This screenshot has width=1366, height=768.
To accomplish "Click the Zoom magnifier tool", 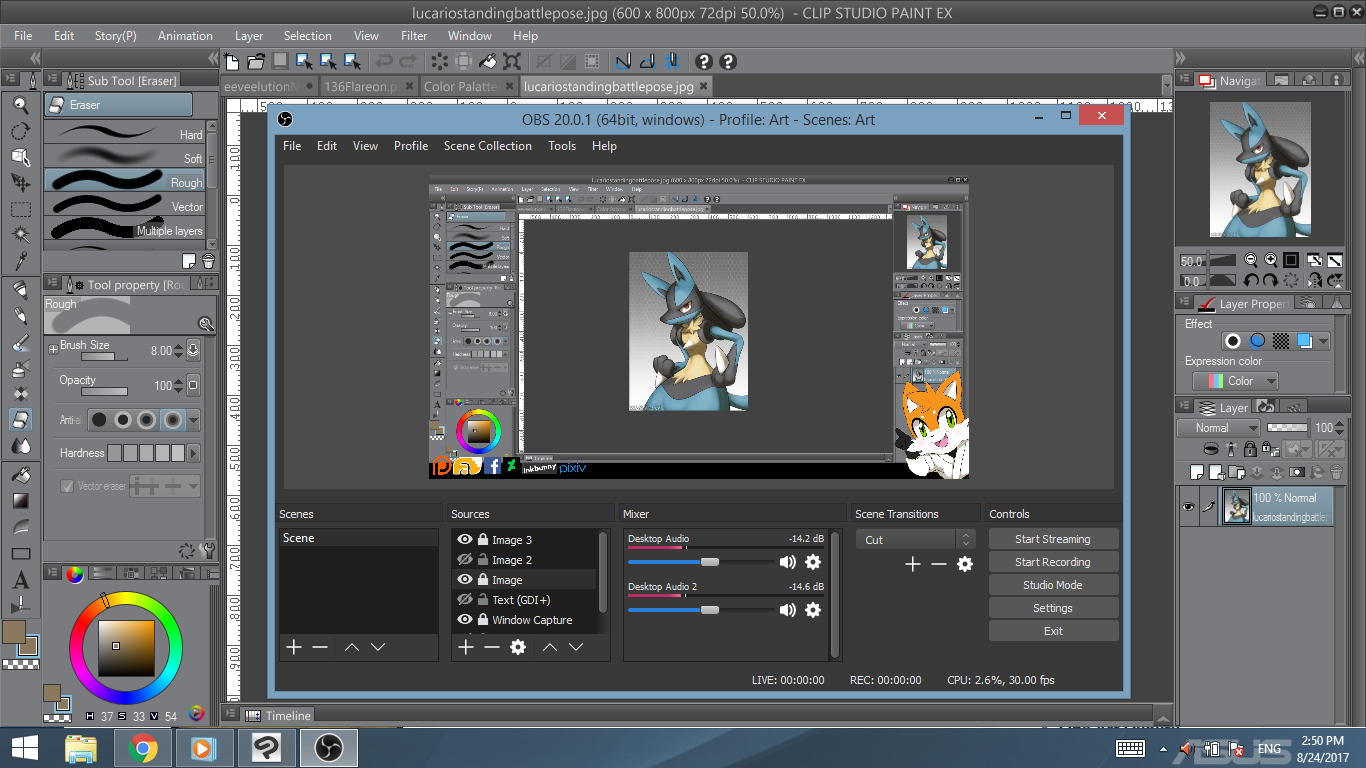I will click(20, 105).
